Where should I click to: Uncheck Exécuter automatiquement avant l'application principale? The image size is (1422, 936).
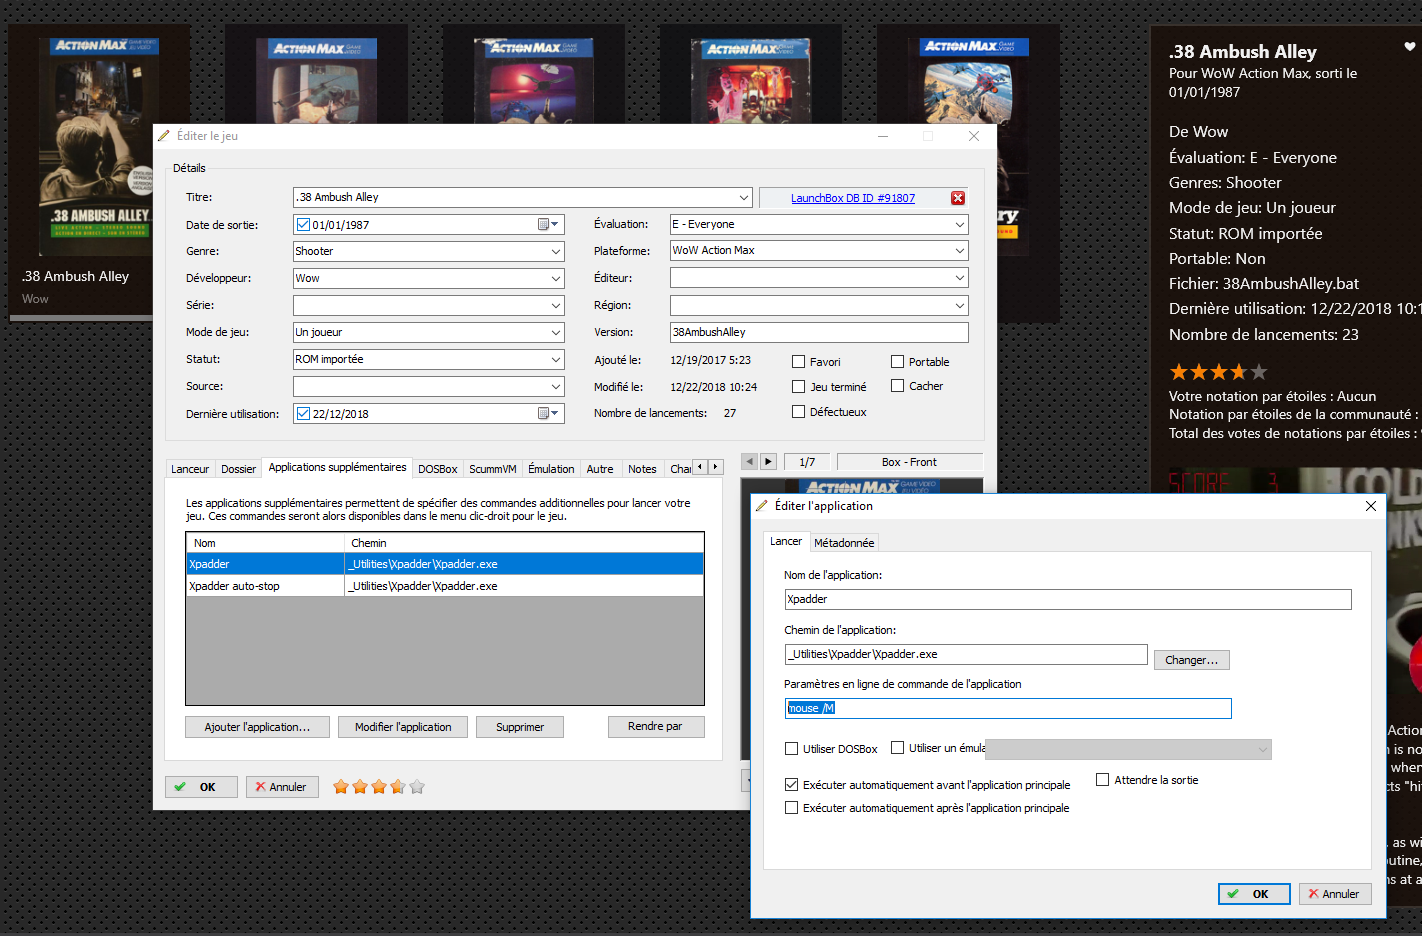coord(791,785)
